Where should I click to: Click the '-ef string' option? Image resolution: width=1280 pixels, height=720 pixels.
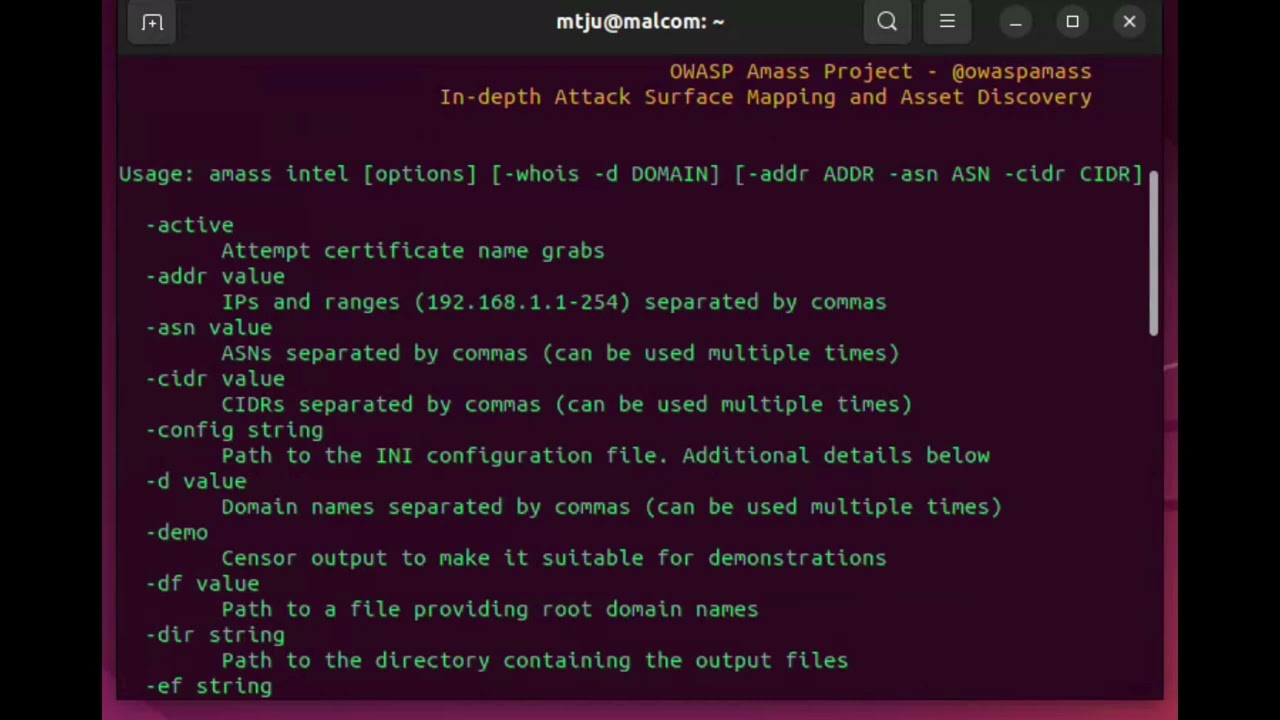[209, 686]
